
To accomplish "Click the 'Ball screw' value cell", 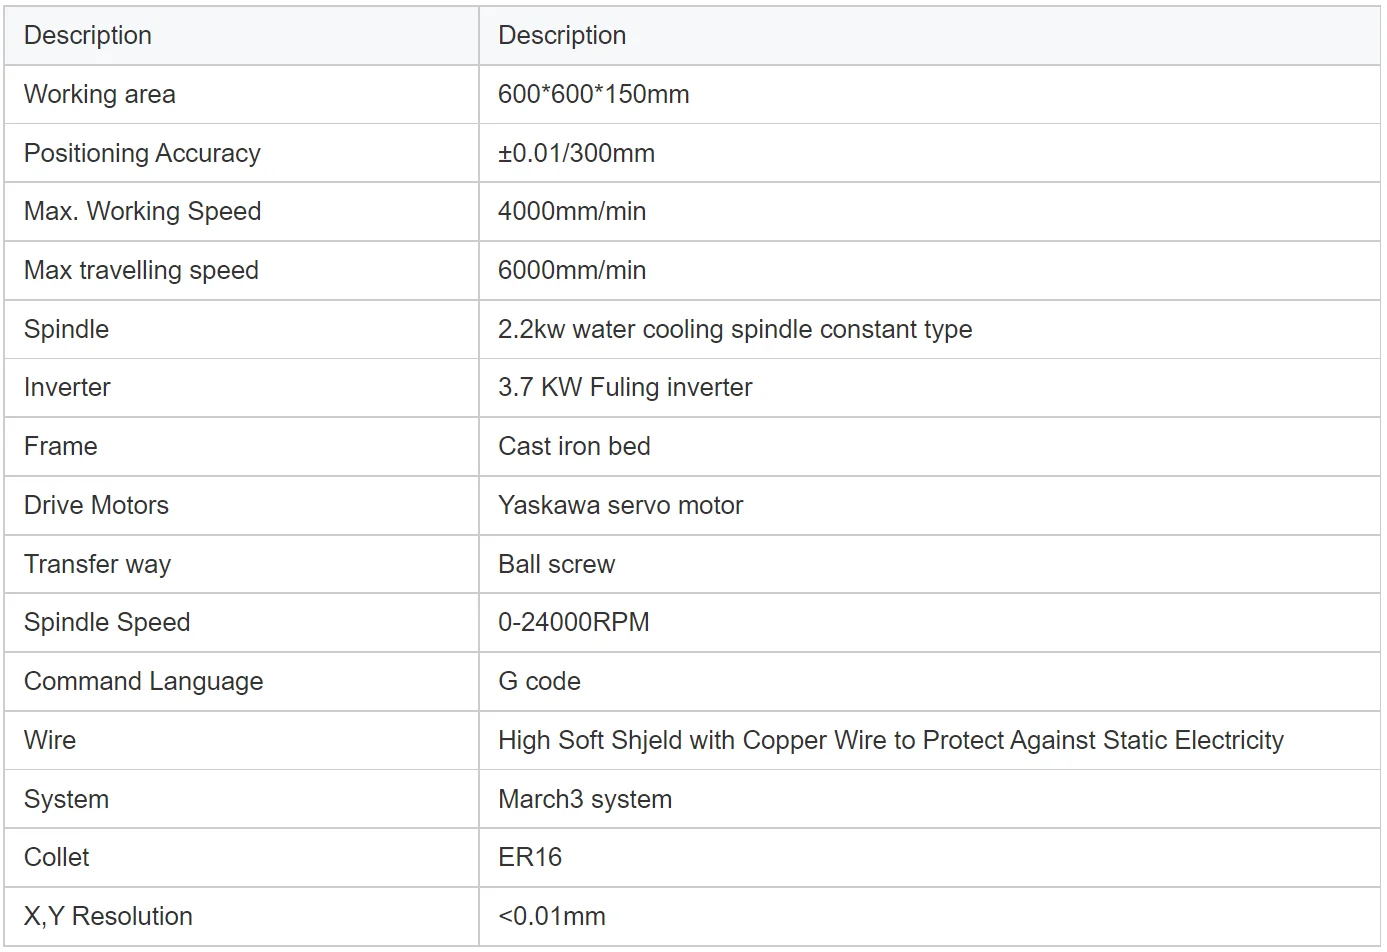I will point(556,565).
